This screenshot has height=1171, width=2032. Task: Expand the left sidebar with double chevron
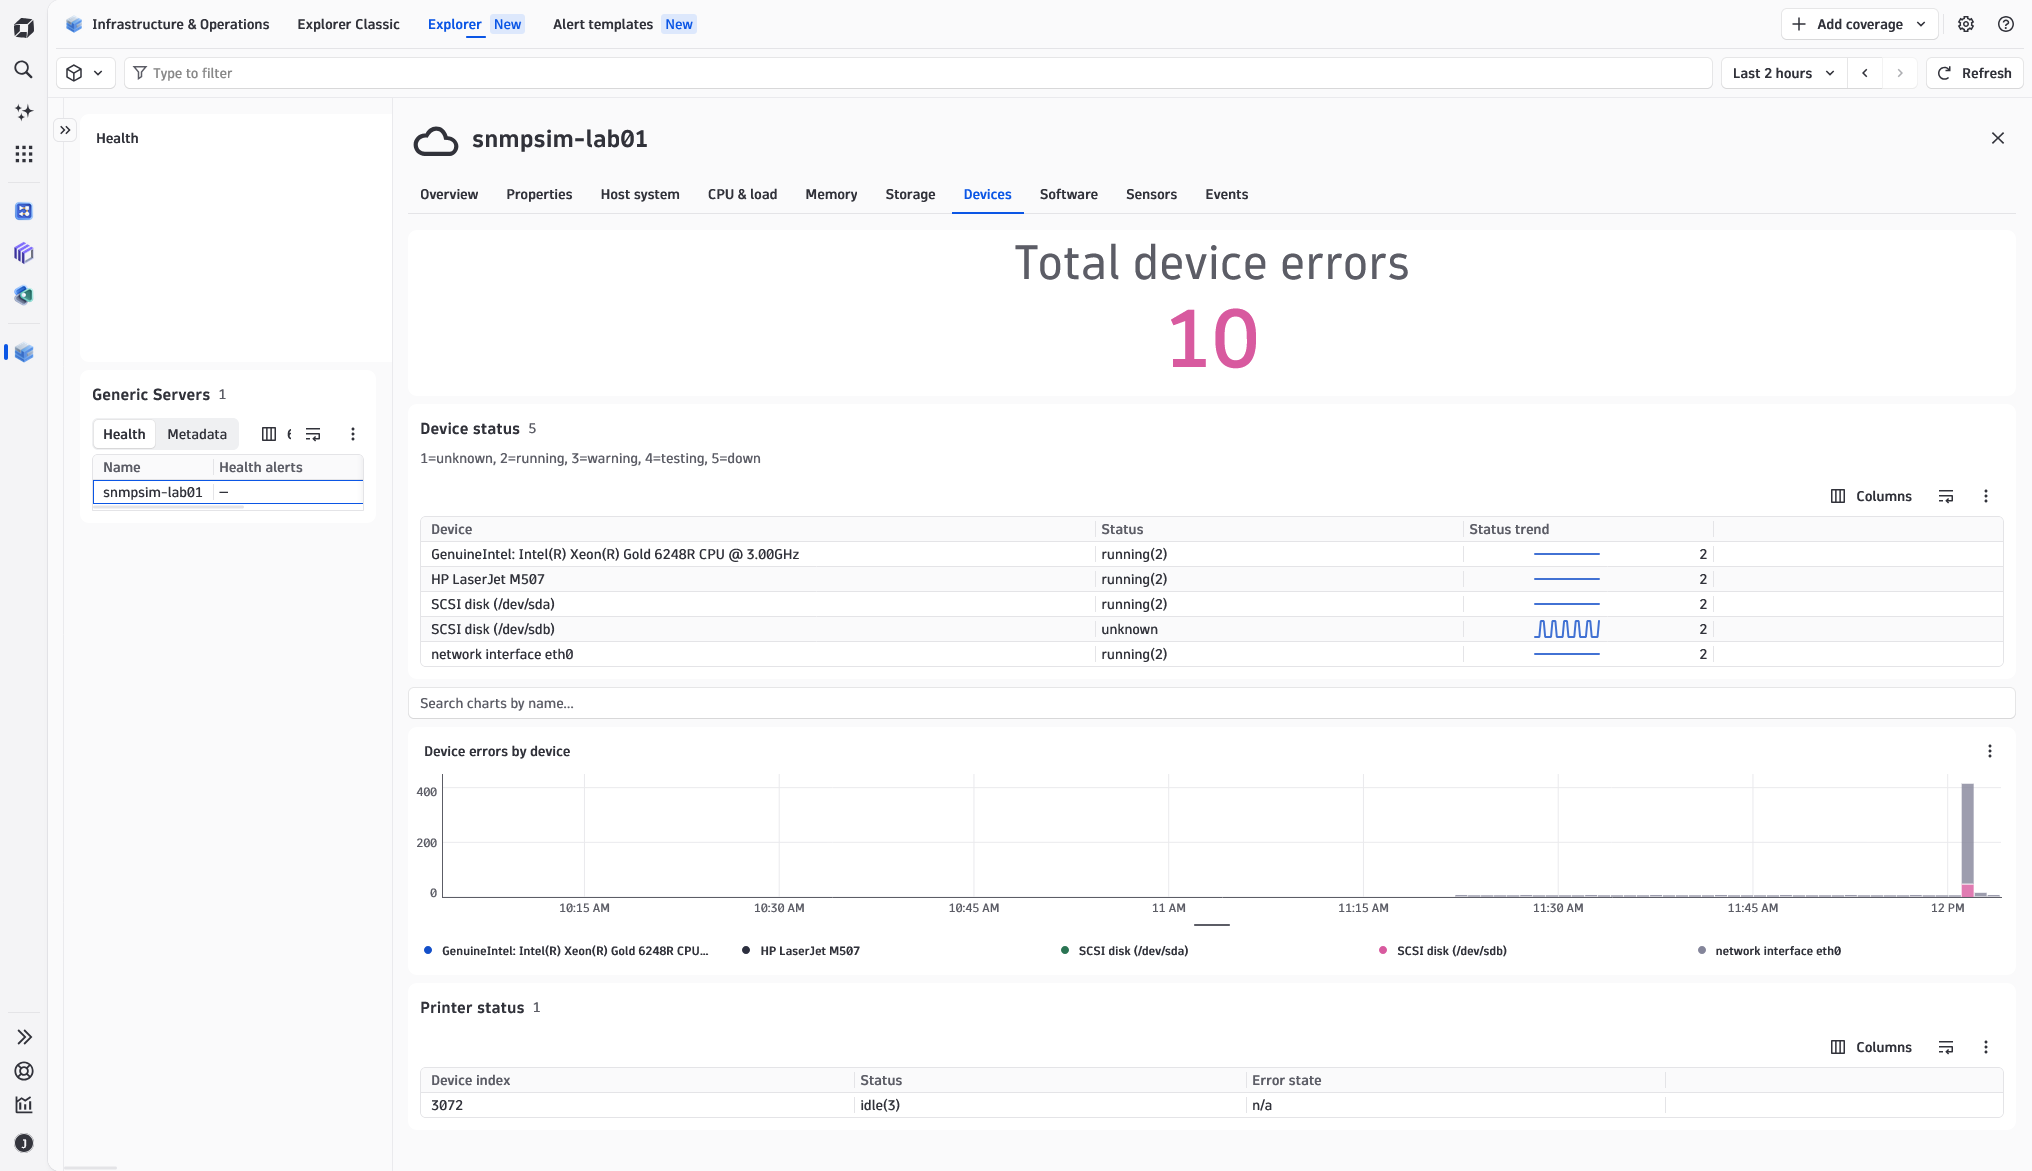click(x=24, y=1037)
